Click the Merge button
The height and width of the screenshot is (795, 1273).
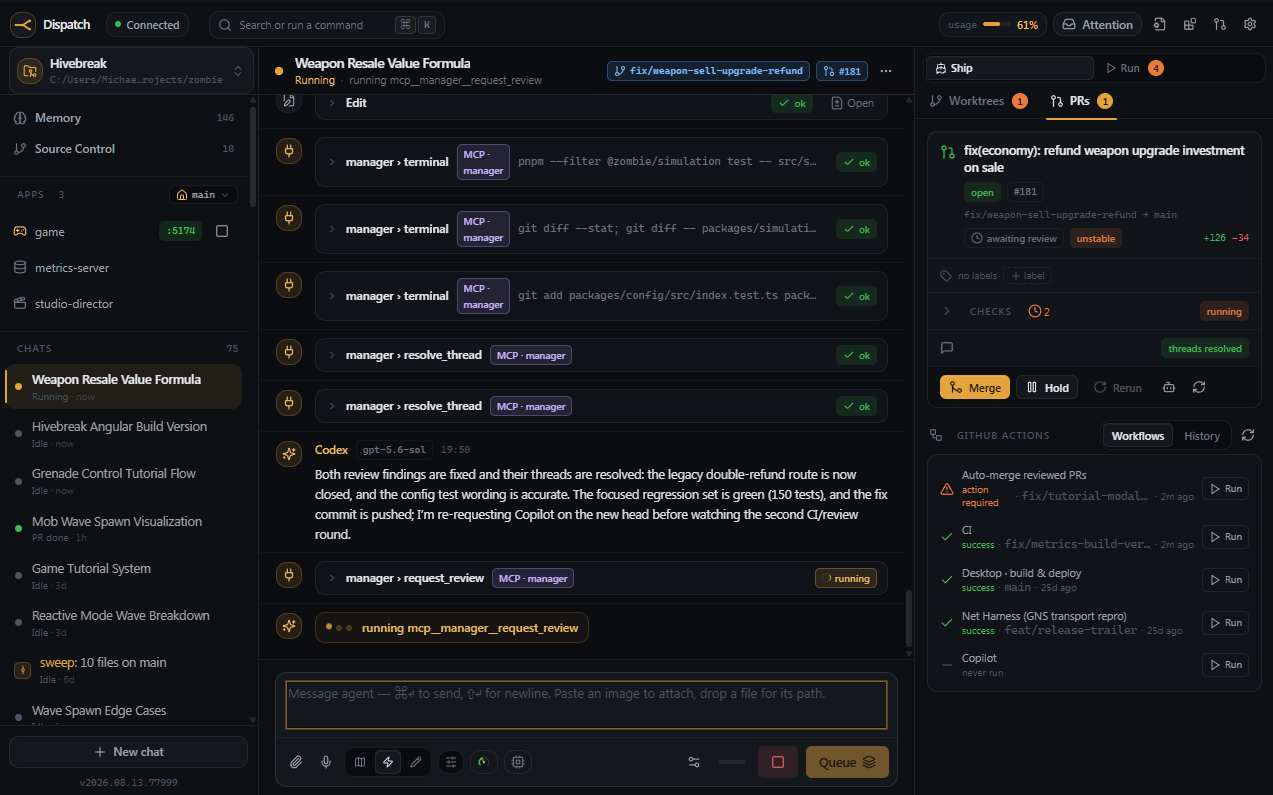click(975, 387)
